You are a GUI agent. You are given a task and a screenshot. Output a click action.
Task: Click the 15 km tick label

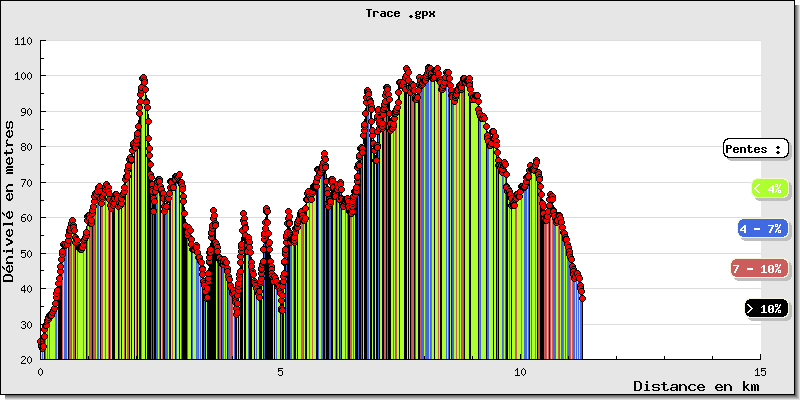pyautogui.click(x=760, y=370)
